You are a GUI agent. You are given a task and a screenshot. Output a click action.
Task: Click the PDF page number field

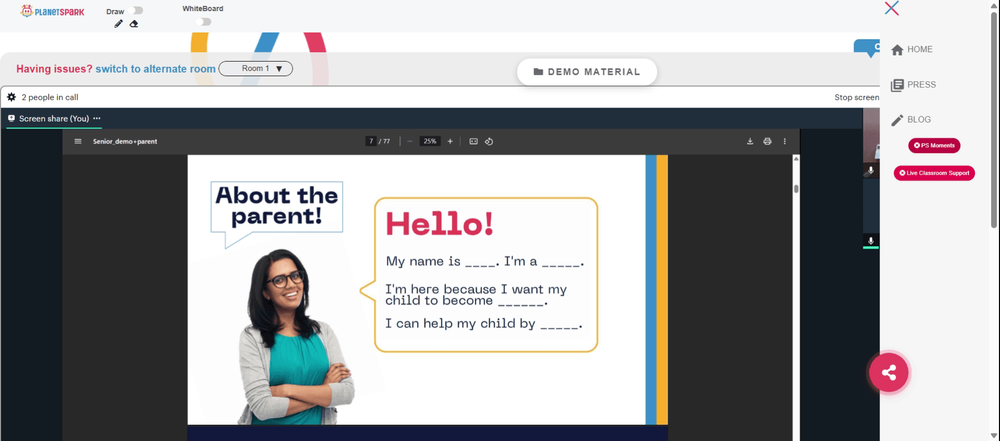click(371, 141)
